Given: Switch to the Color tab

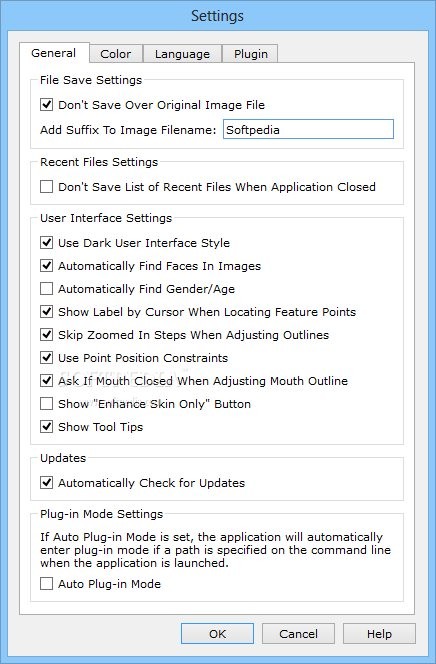Looking at the screenshot, I should pos(116,54).
